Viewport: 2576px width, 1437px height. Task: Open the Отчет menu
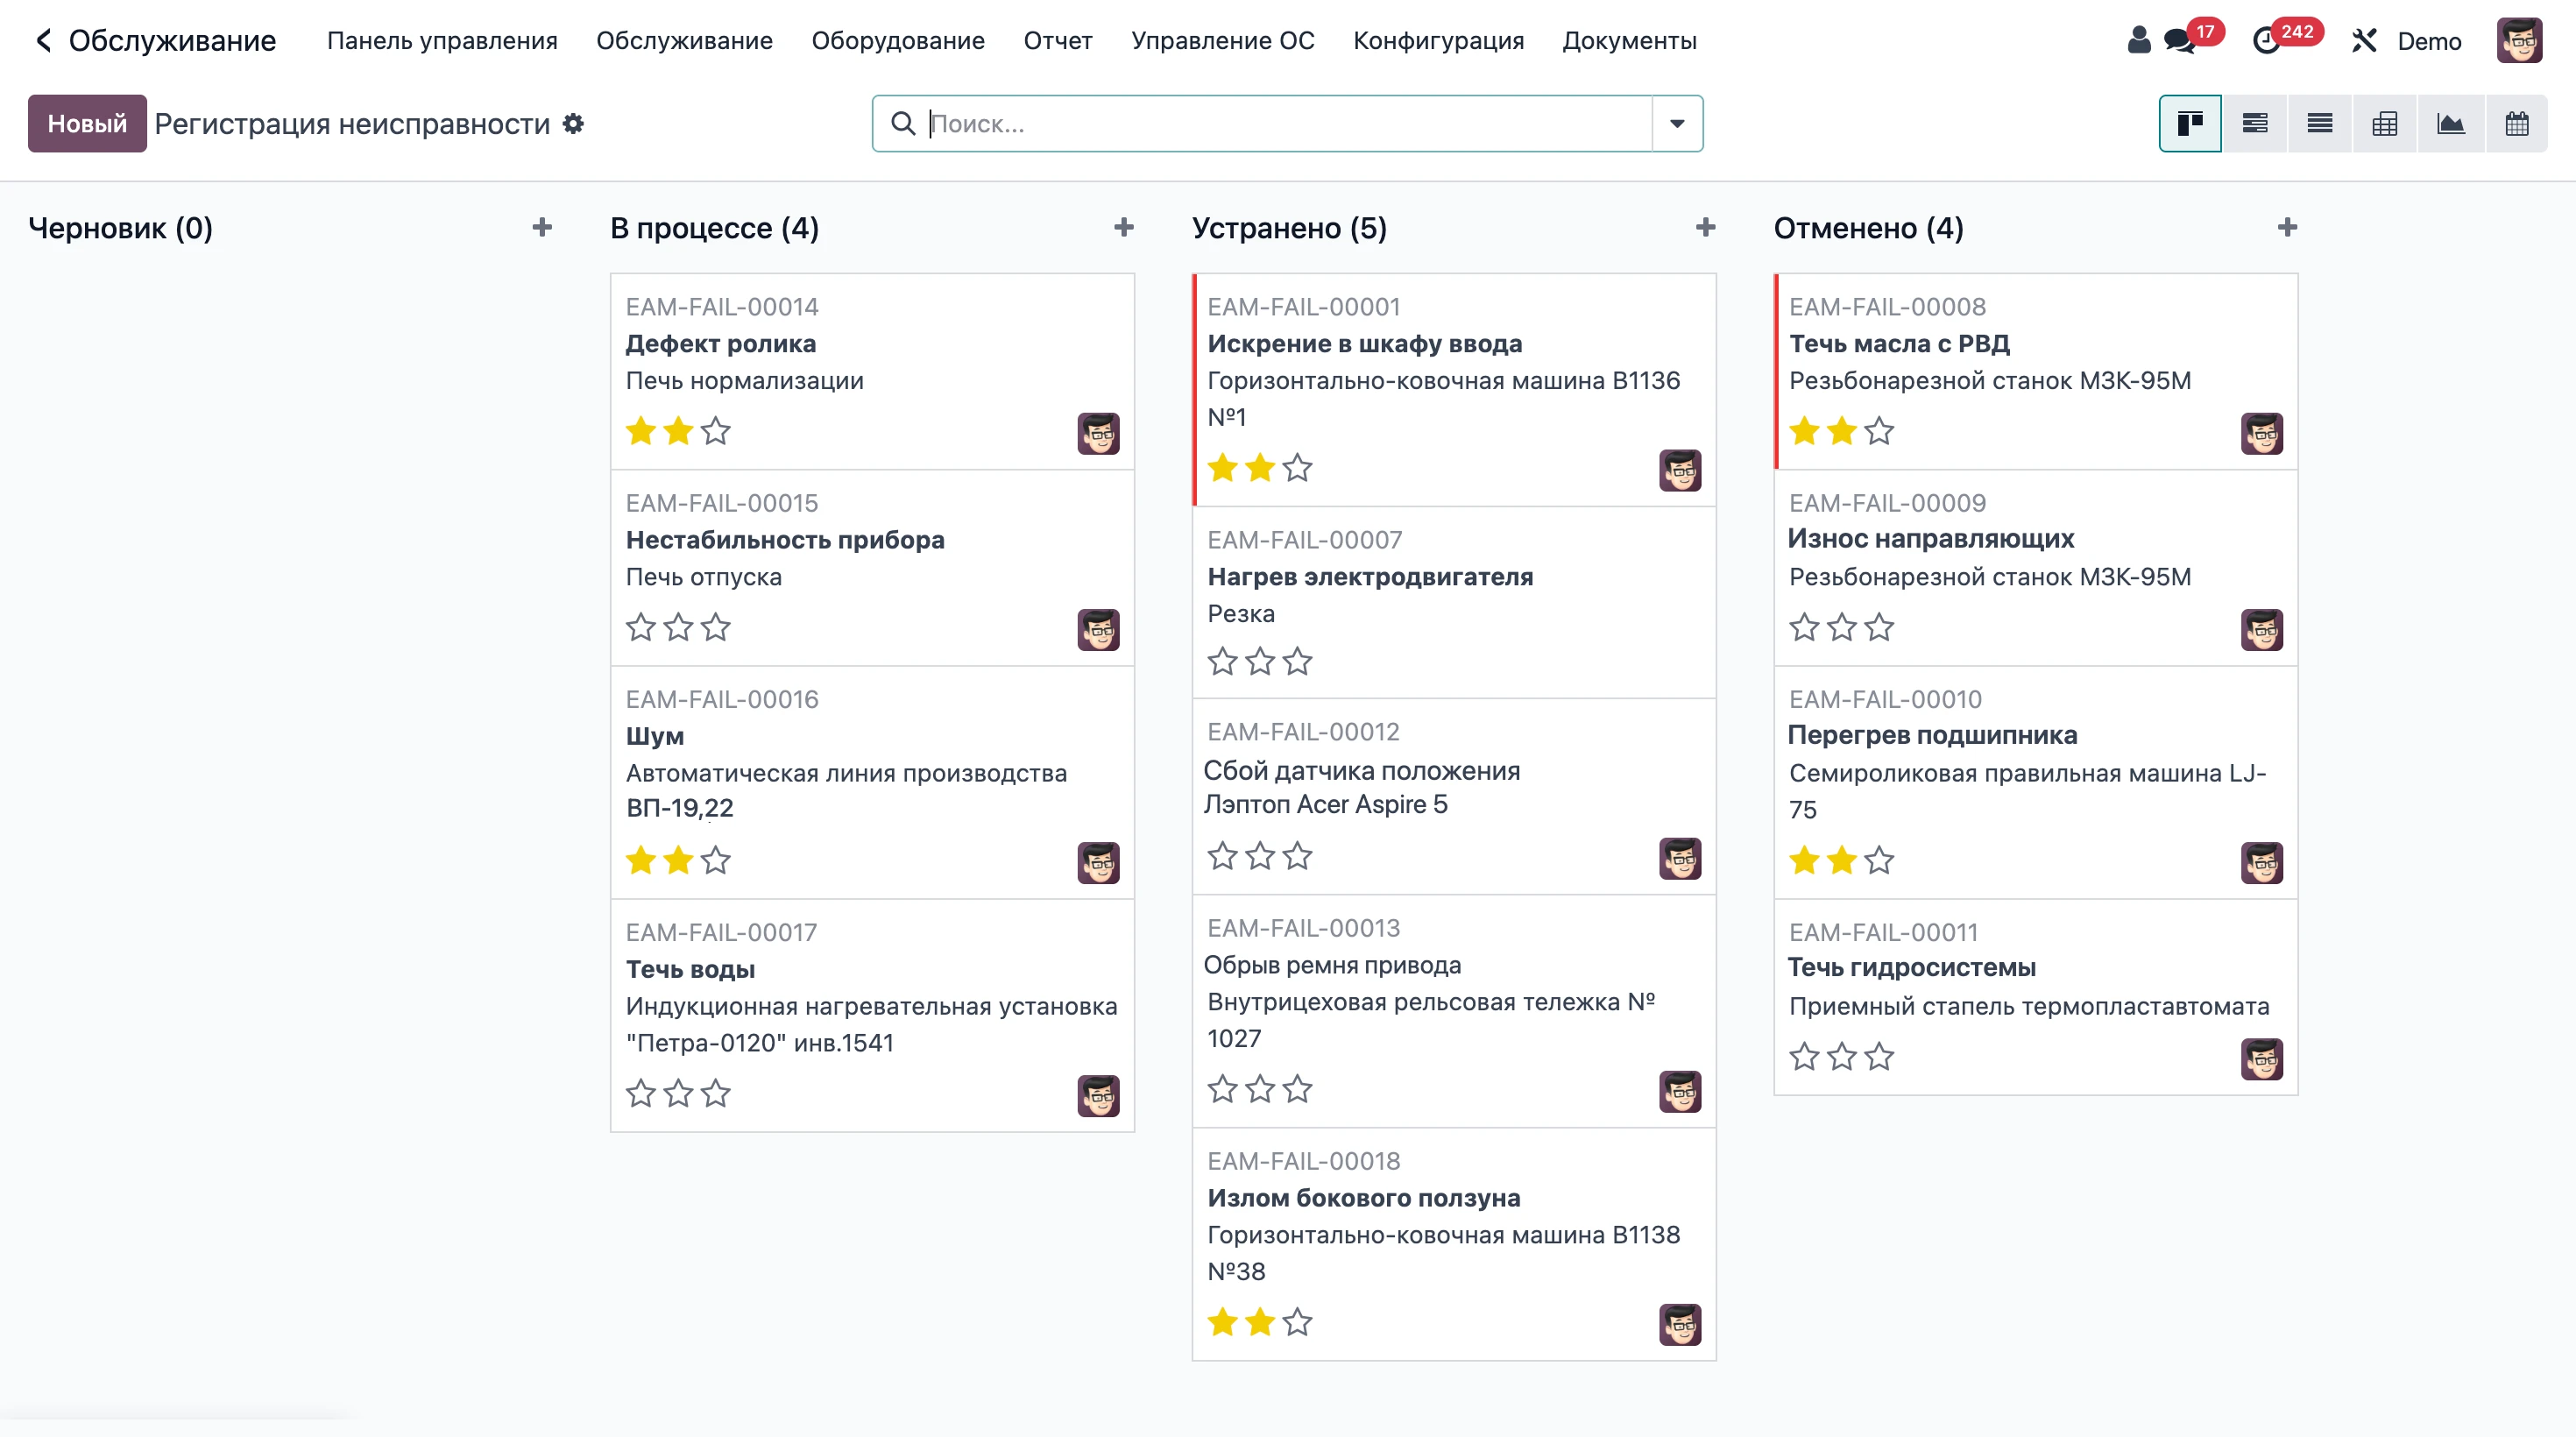click(x=1058, y=41)
